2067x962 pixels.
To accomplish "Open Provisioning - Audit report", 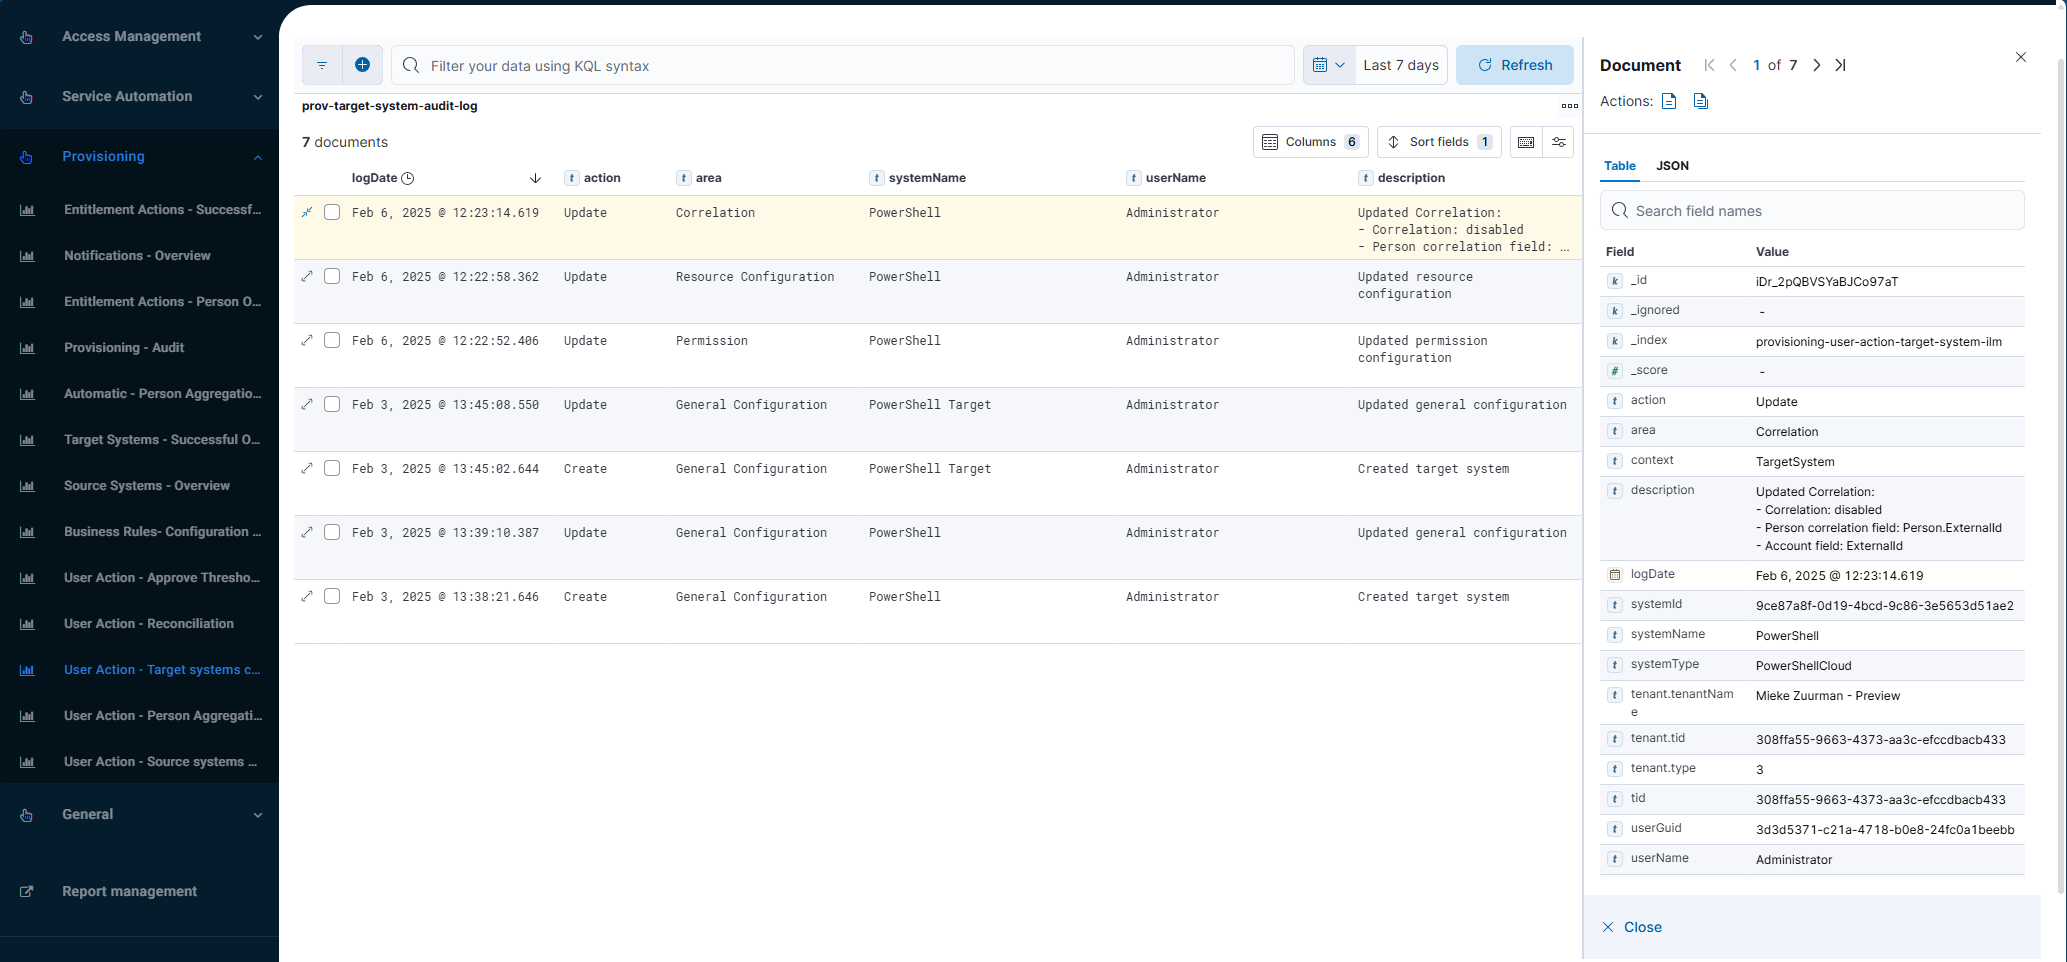I will pos(124,347).
